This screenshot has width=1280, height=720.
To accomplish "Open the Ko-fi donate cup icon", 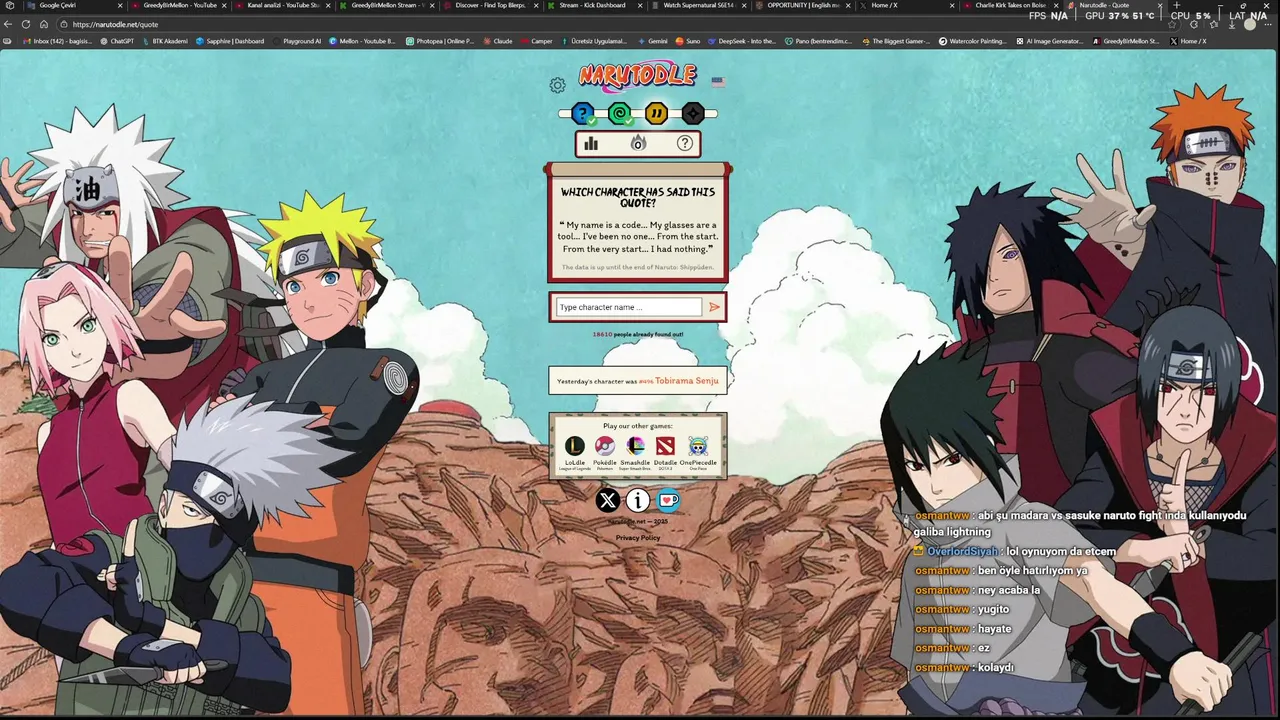I will coord(668,500).
